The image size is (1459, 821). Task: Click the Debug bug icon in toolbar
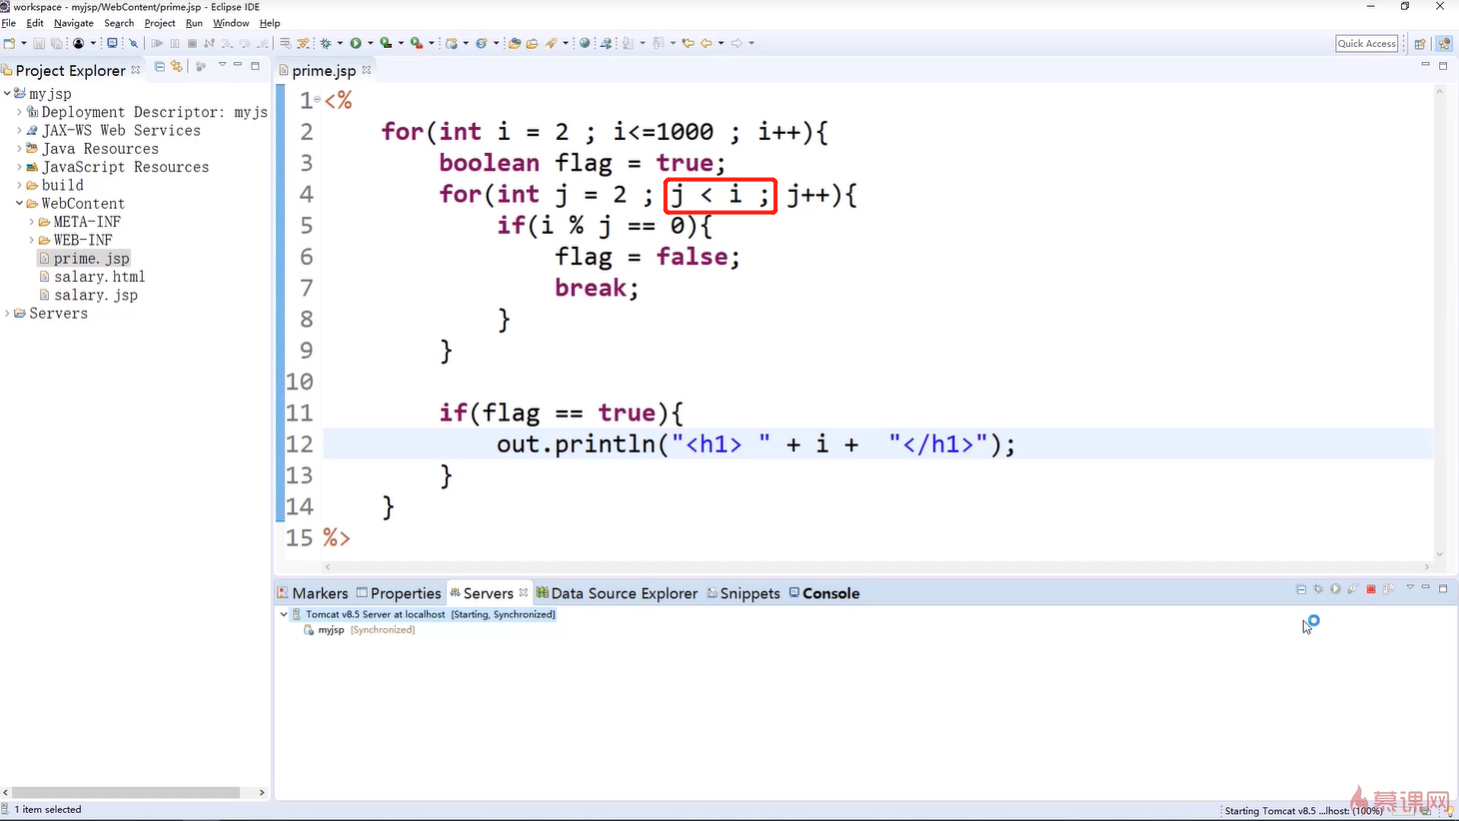point(325,43)
